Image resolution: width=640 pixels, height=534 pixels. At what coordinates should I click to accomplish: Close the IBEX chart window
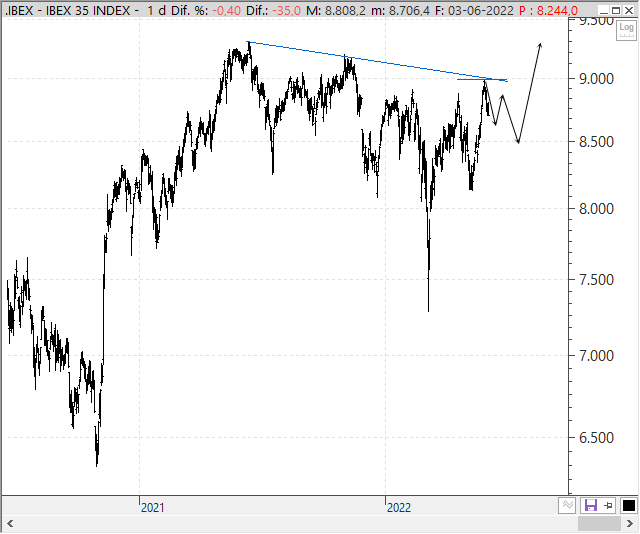click(x=629, y=10)
